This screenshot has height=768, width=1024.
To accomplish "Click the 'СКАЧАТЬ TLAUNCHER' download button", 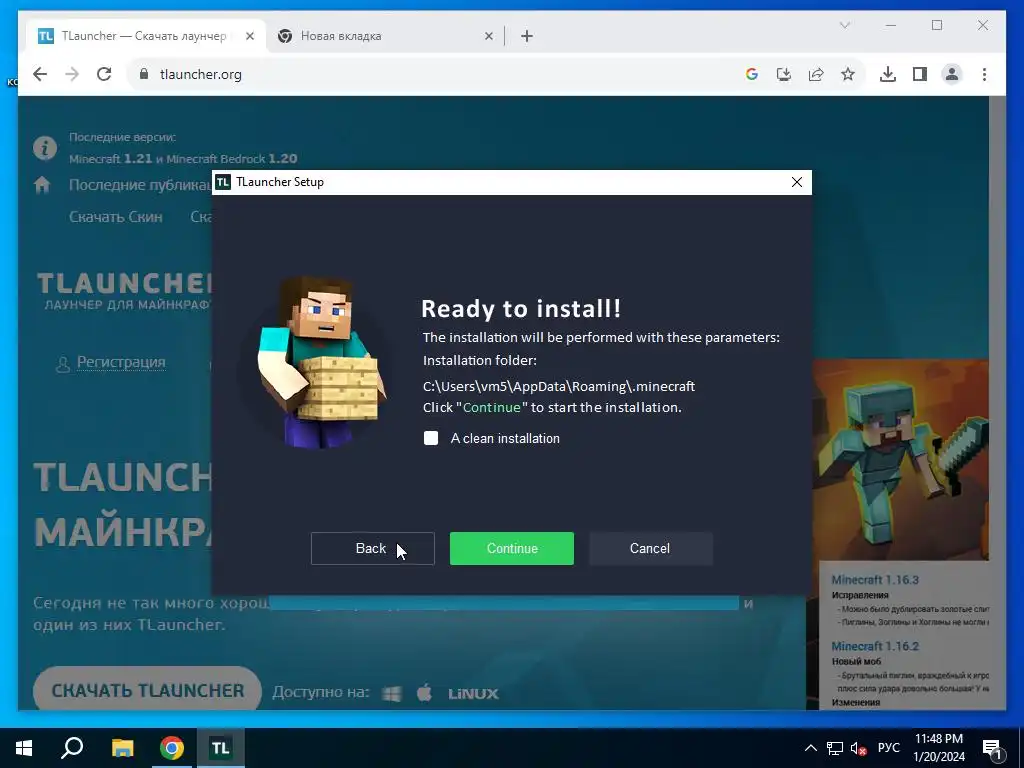I will pyautogui.click(x=148, y=690).
